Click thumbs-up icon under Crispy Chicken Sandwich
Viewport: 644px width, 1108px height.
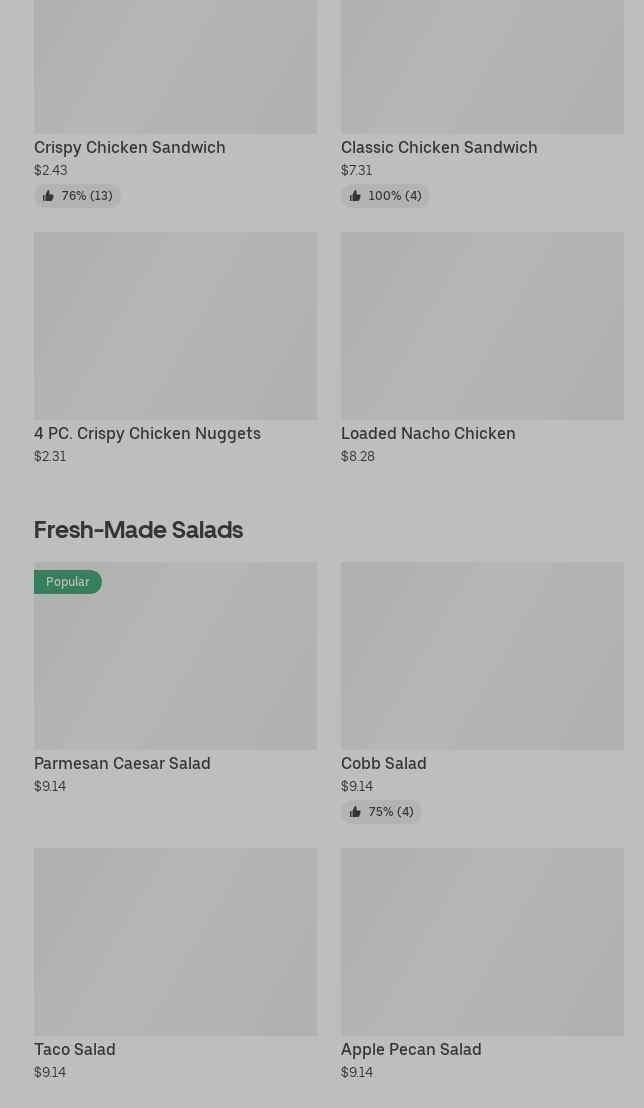(48, 196)
